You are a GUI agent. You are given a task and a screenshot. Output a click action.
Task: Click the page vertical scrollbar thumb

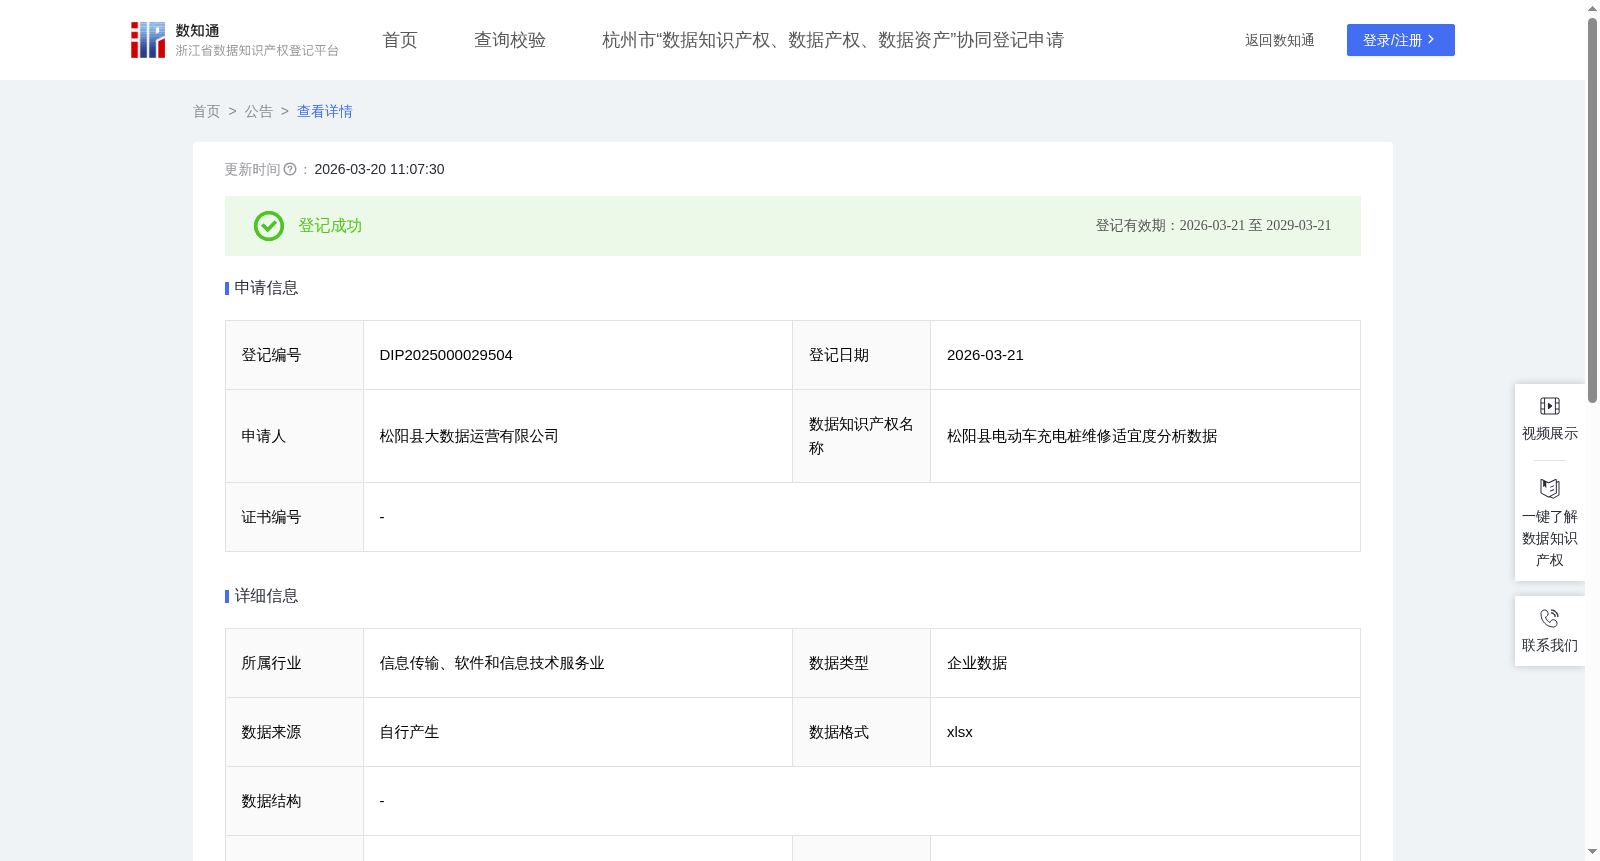[1592, 210]
